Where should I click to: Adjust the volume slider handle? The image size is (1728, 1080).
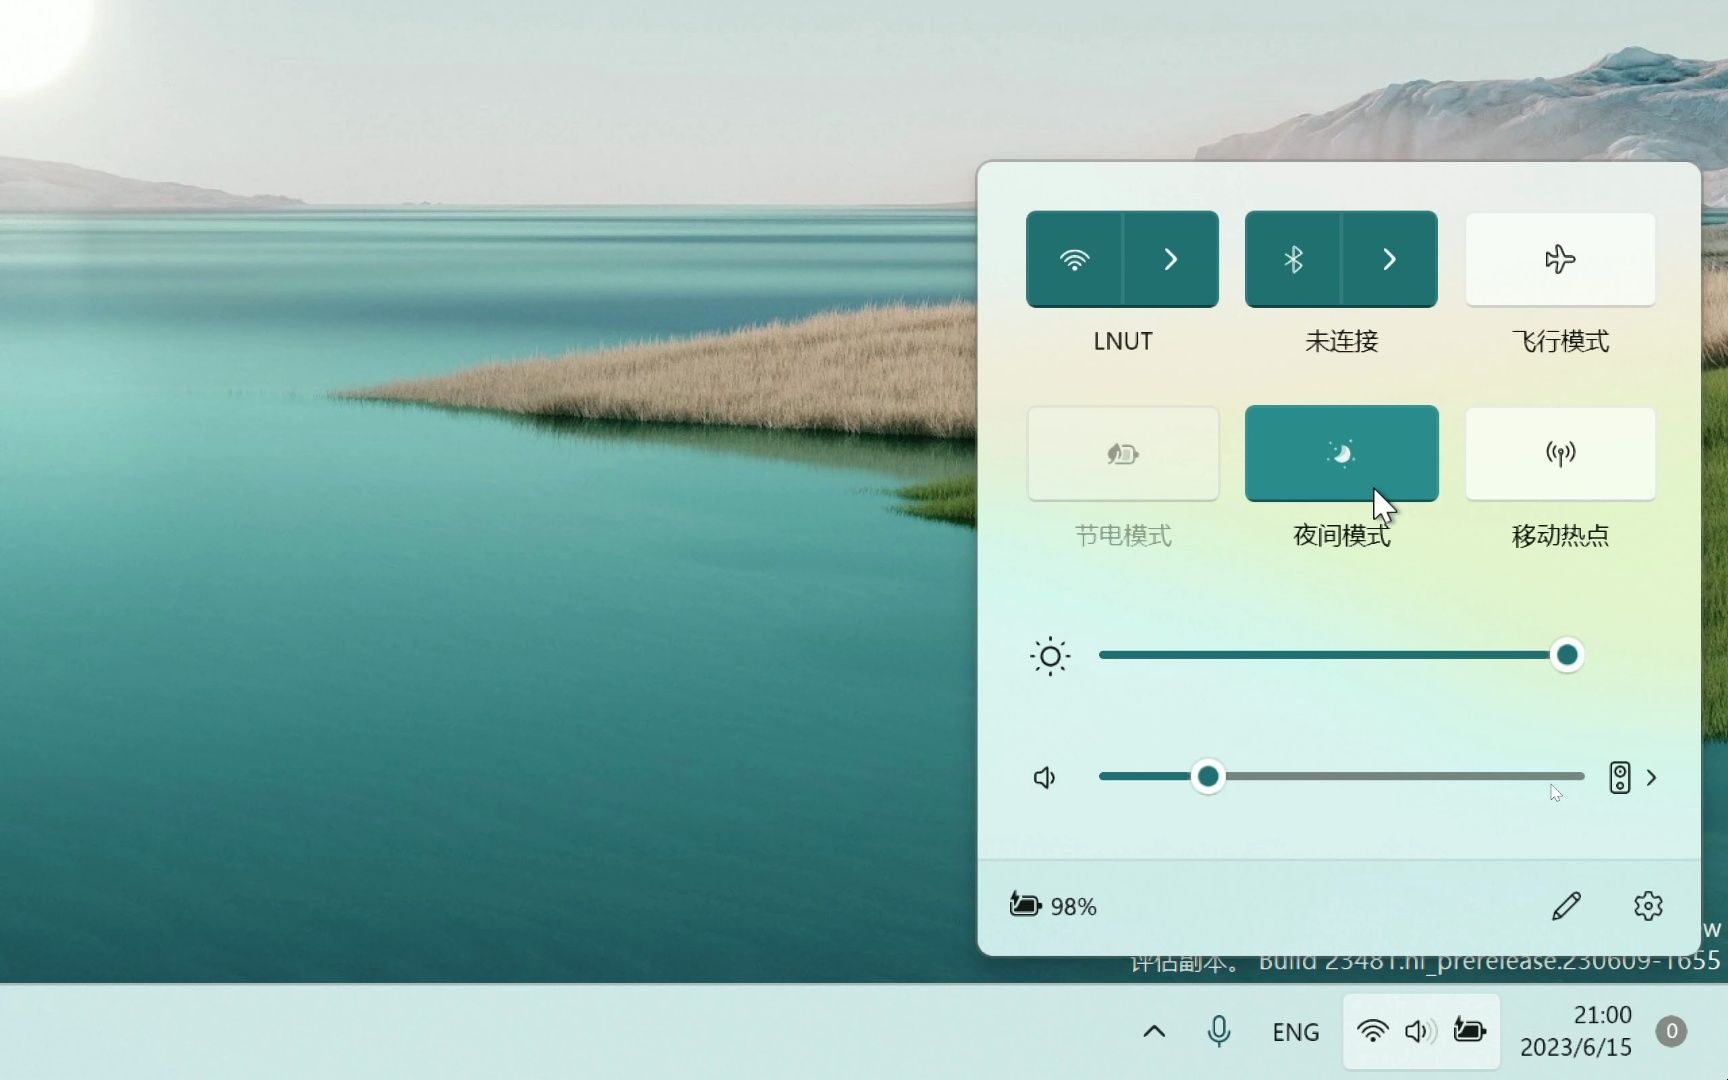pyautogui.click(x=1208, y=777)
